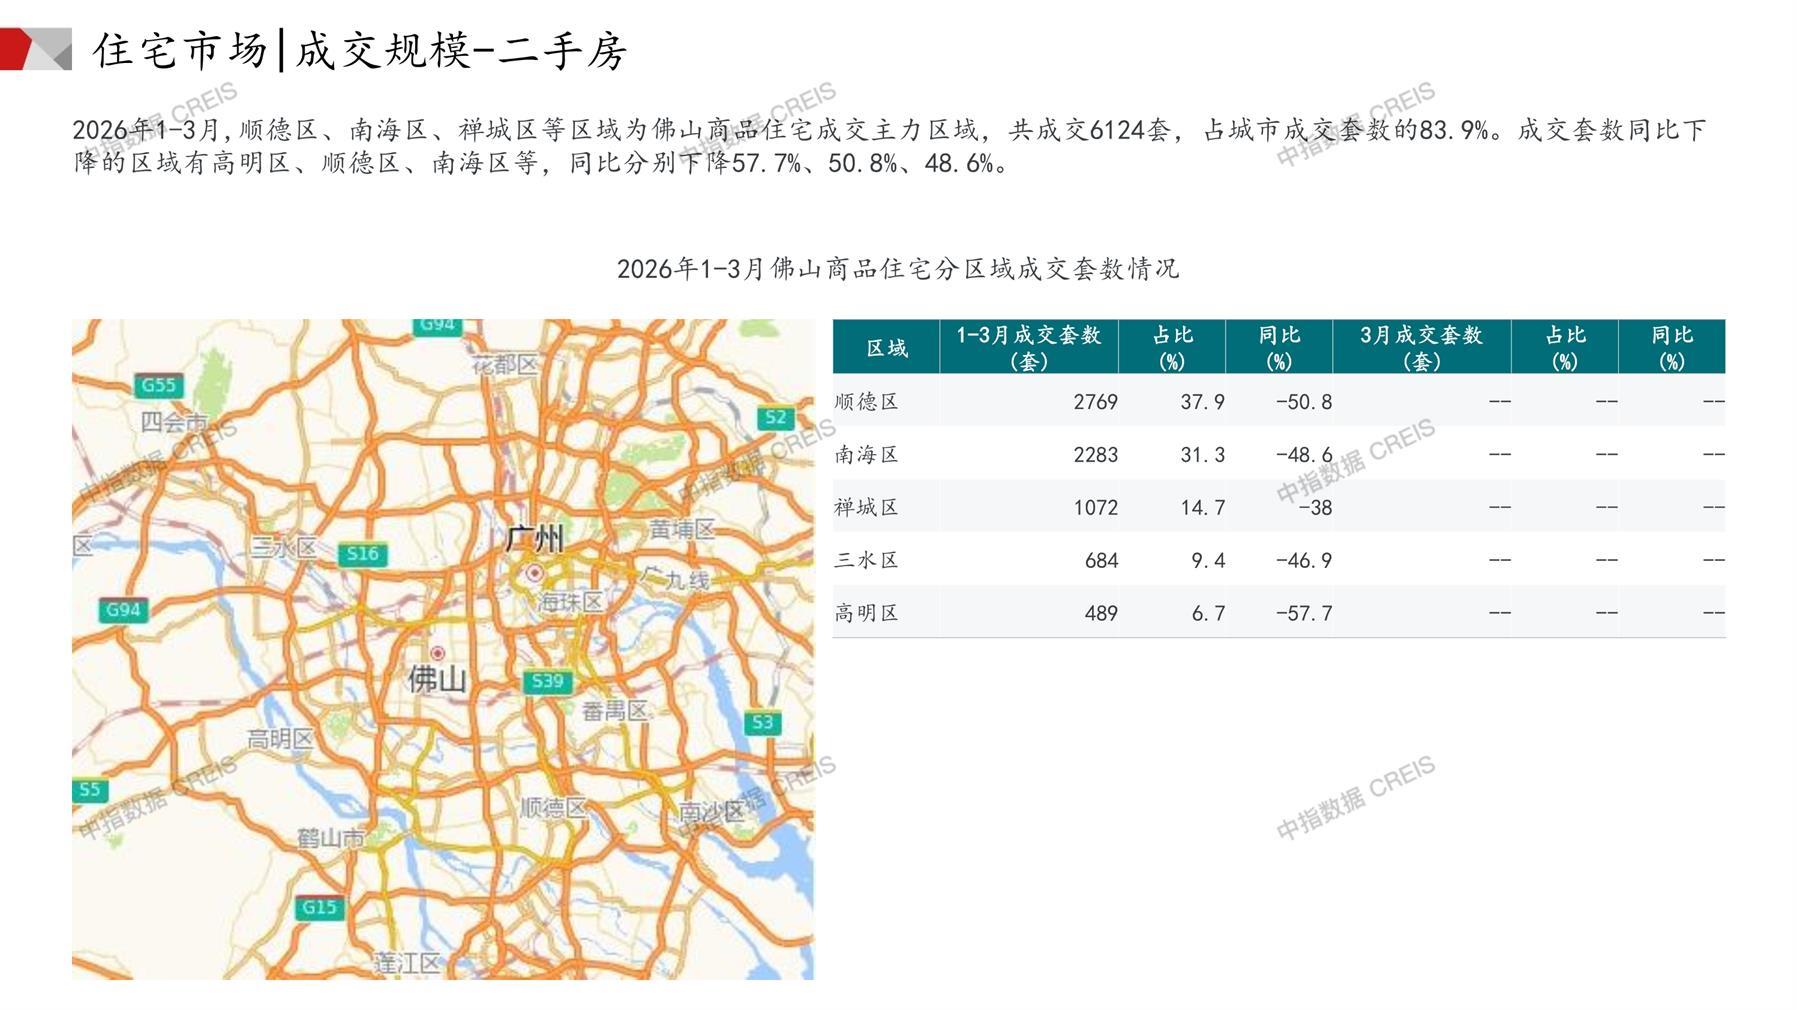Click the 番禺区 label on the map
The height and width of the screenshot is (1010, 1797).
[x=615, y=711]
